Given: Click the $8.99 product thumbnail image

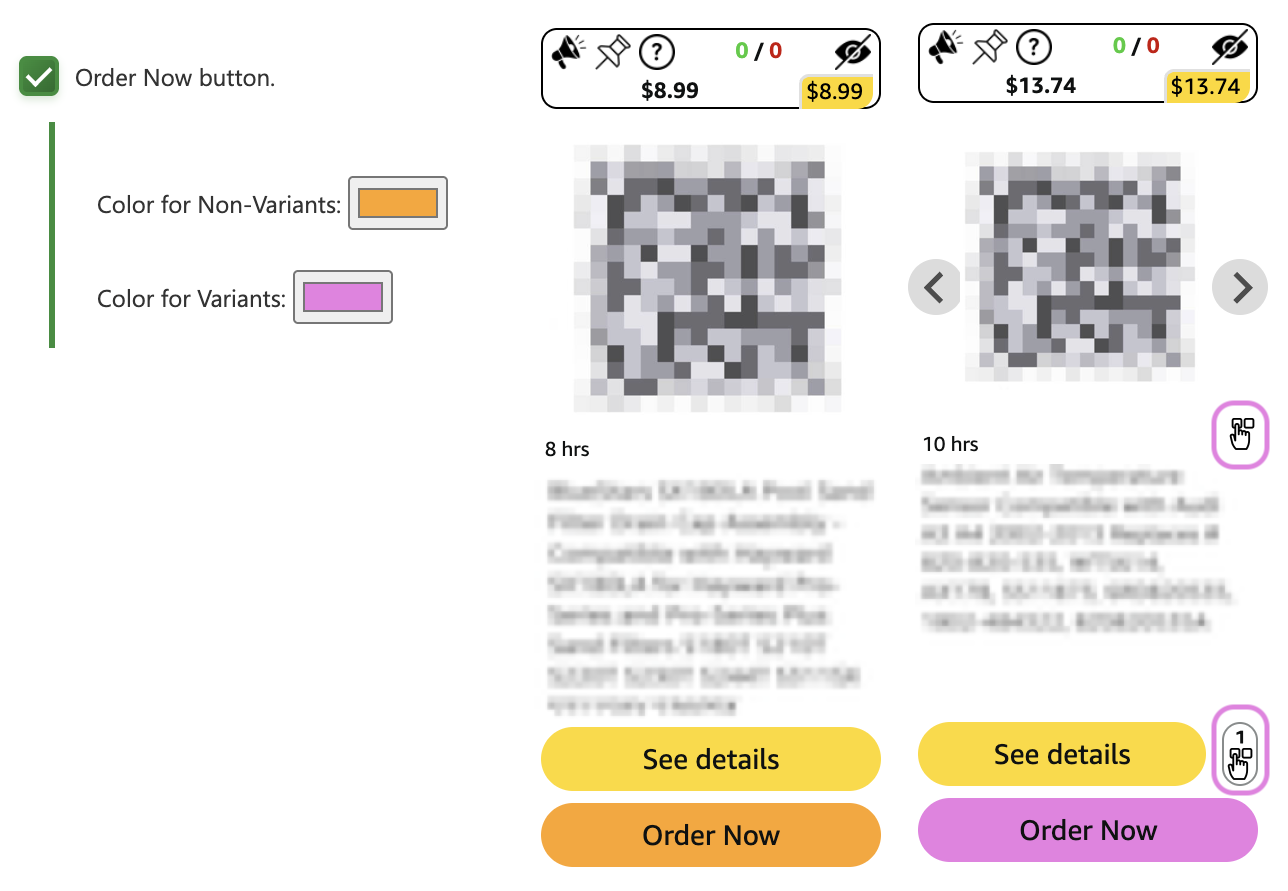Looking at the screenshot, I should pos(707,278).
